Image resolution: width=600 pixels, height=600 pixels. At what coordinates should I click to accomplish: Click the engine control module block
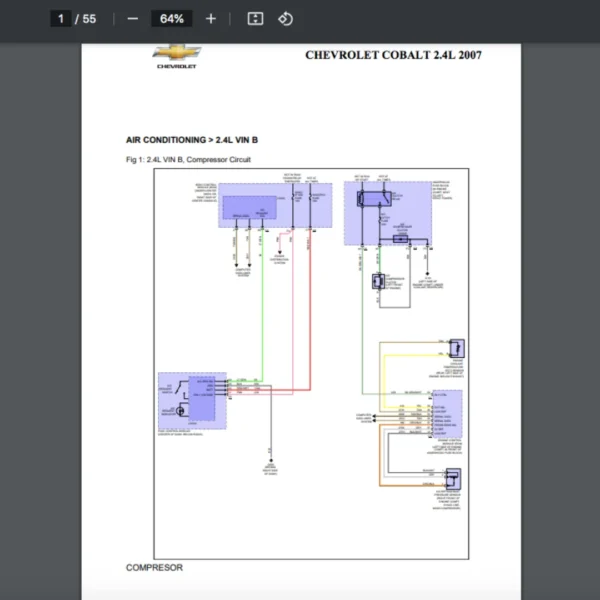point(446,410)
